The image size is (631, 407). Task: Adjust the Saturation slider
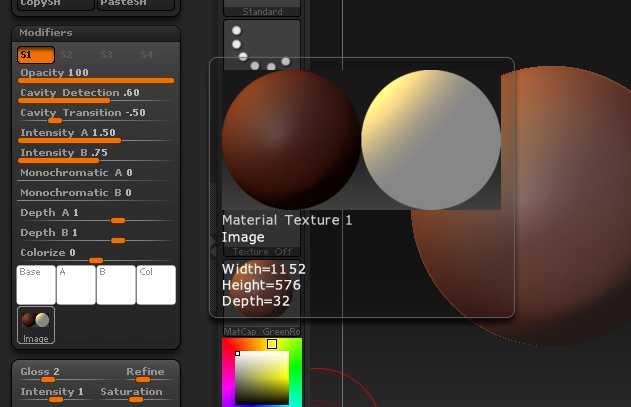pos(136,394)
